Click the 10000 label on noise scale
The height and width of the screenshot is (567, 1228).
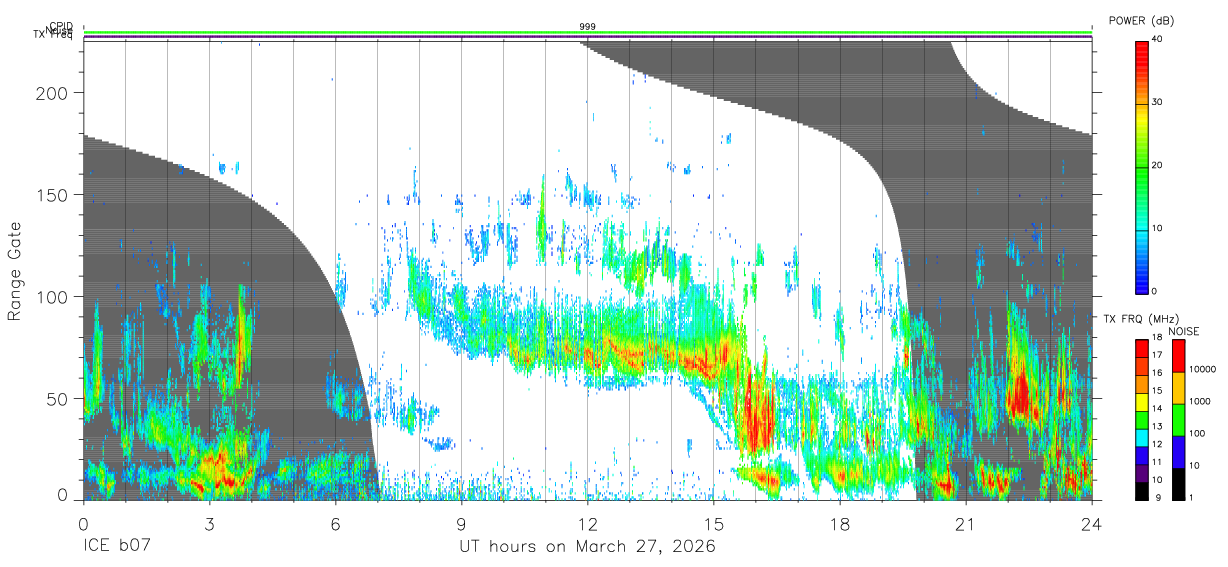[x=1203, y=371]
